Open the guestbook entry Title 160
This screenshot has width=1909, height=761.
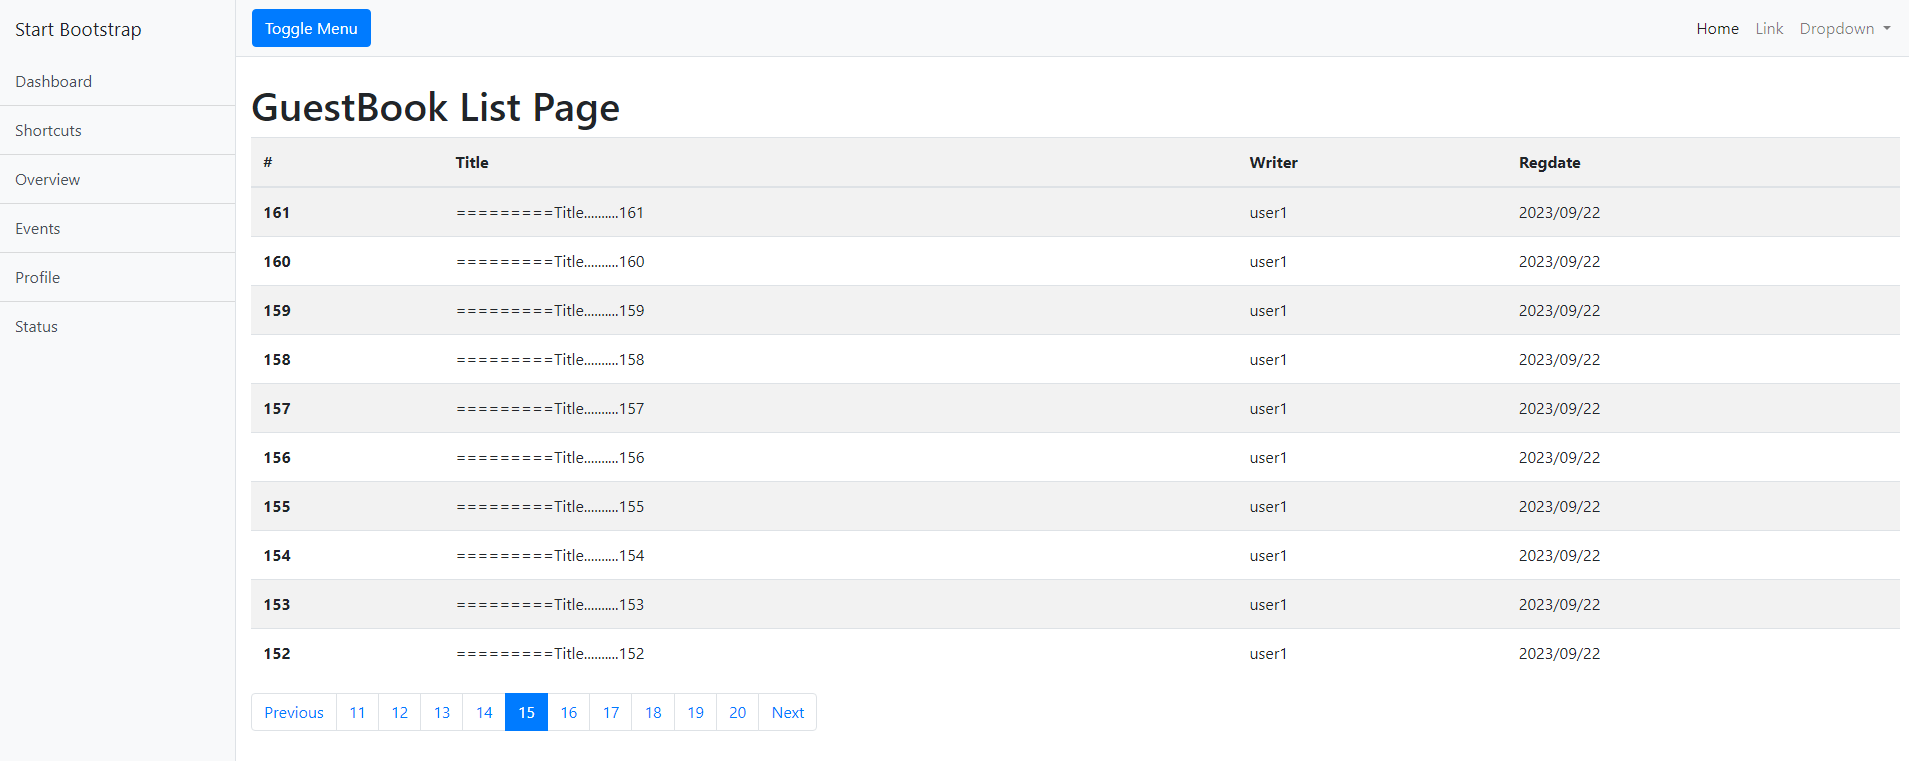click(x=550, y=261)
